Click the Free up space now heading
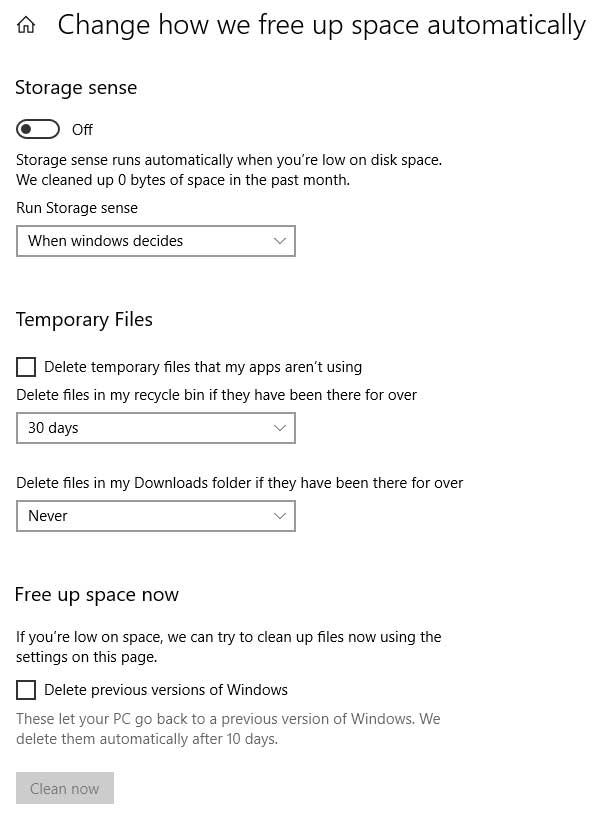The image size is (597, 817). (x=96, y=594)
